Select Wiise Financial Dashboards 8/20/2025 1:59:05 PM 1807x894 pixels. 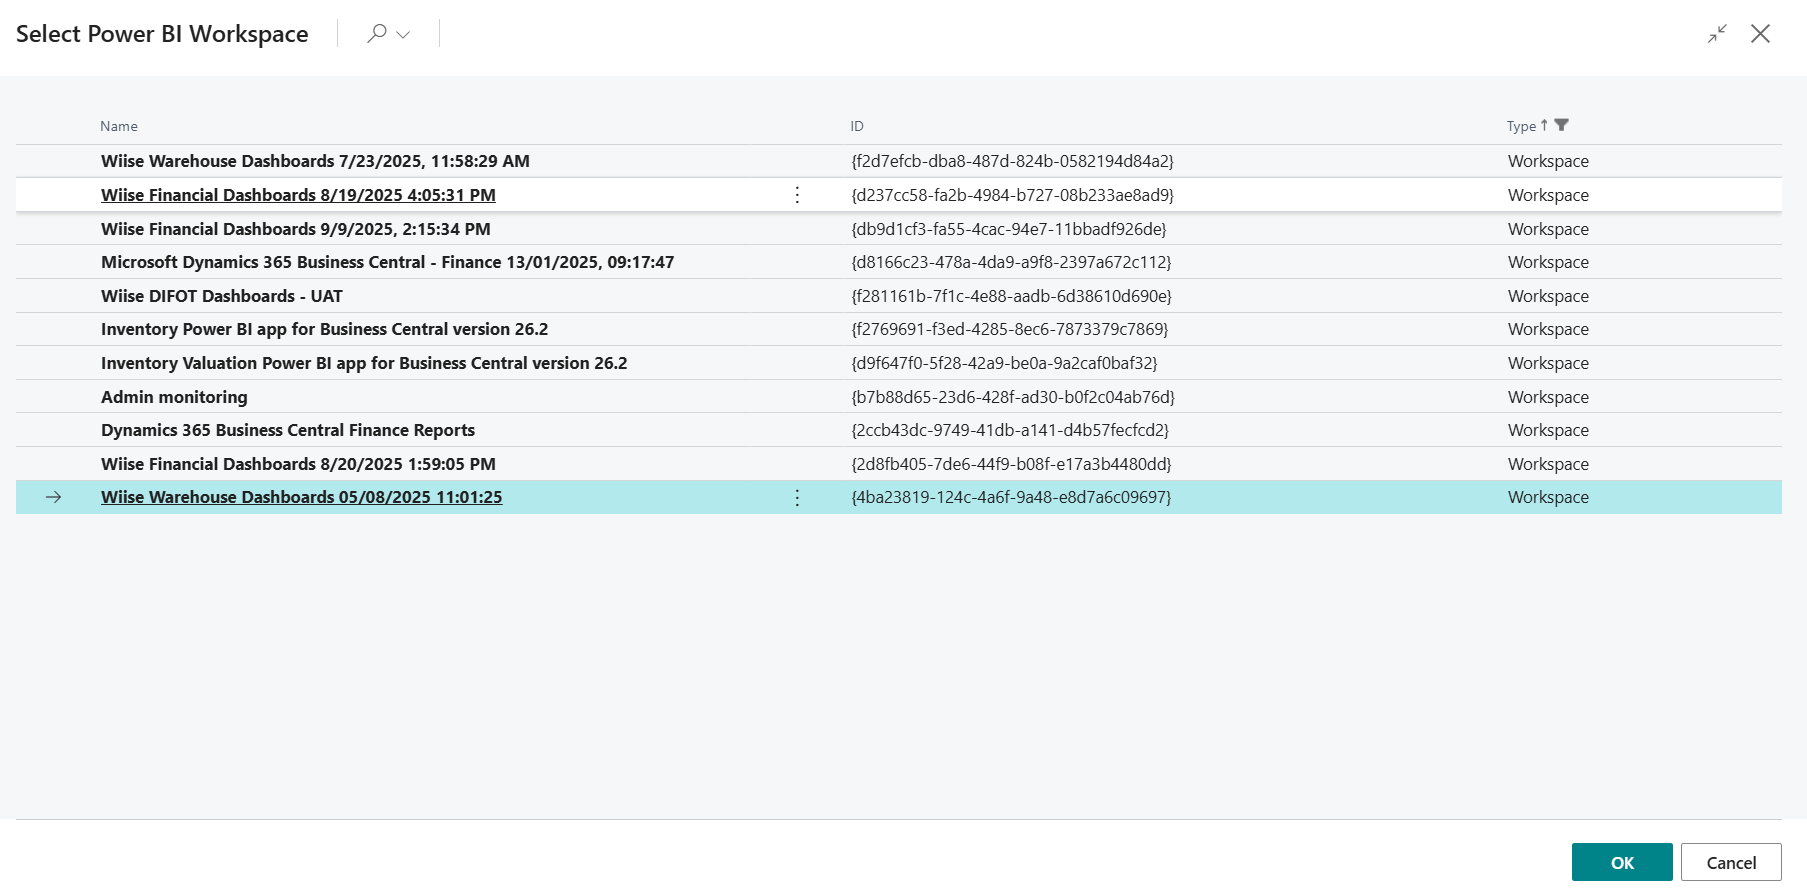pos(298,464)
